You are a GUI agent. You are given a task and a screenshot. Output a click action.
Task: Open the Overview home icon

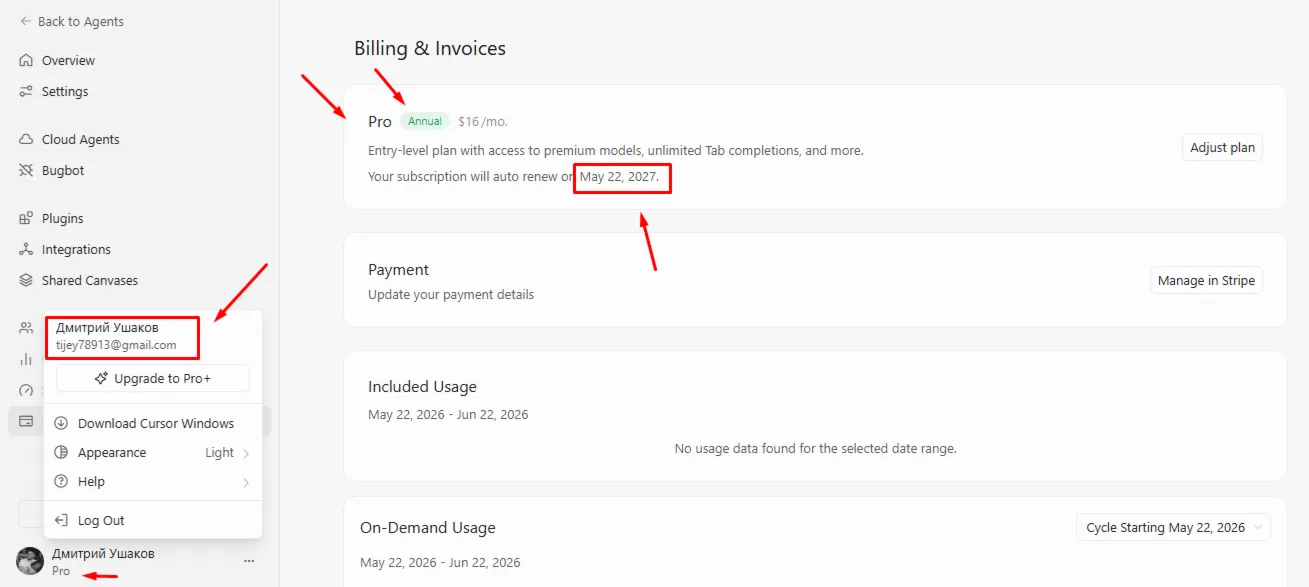(26, 61)
